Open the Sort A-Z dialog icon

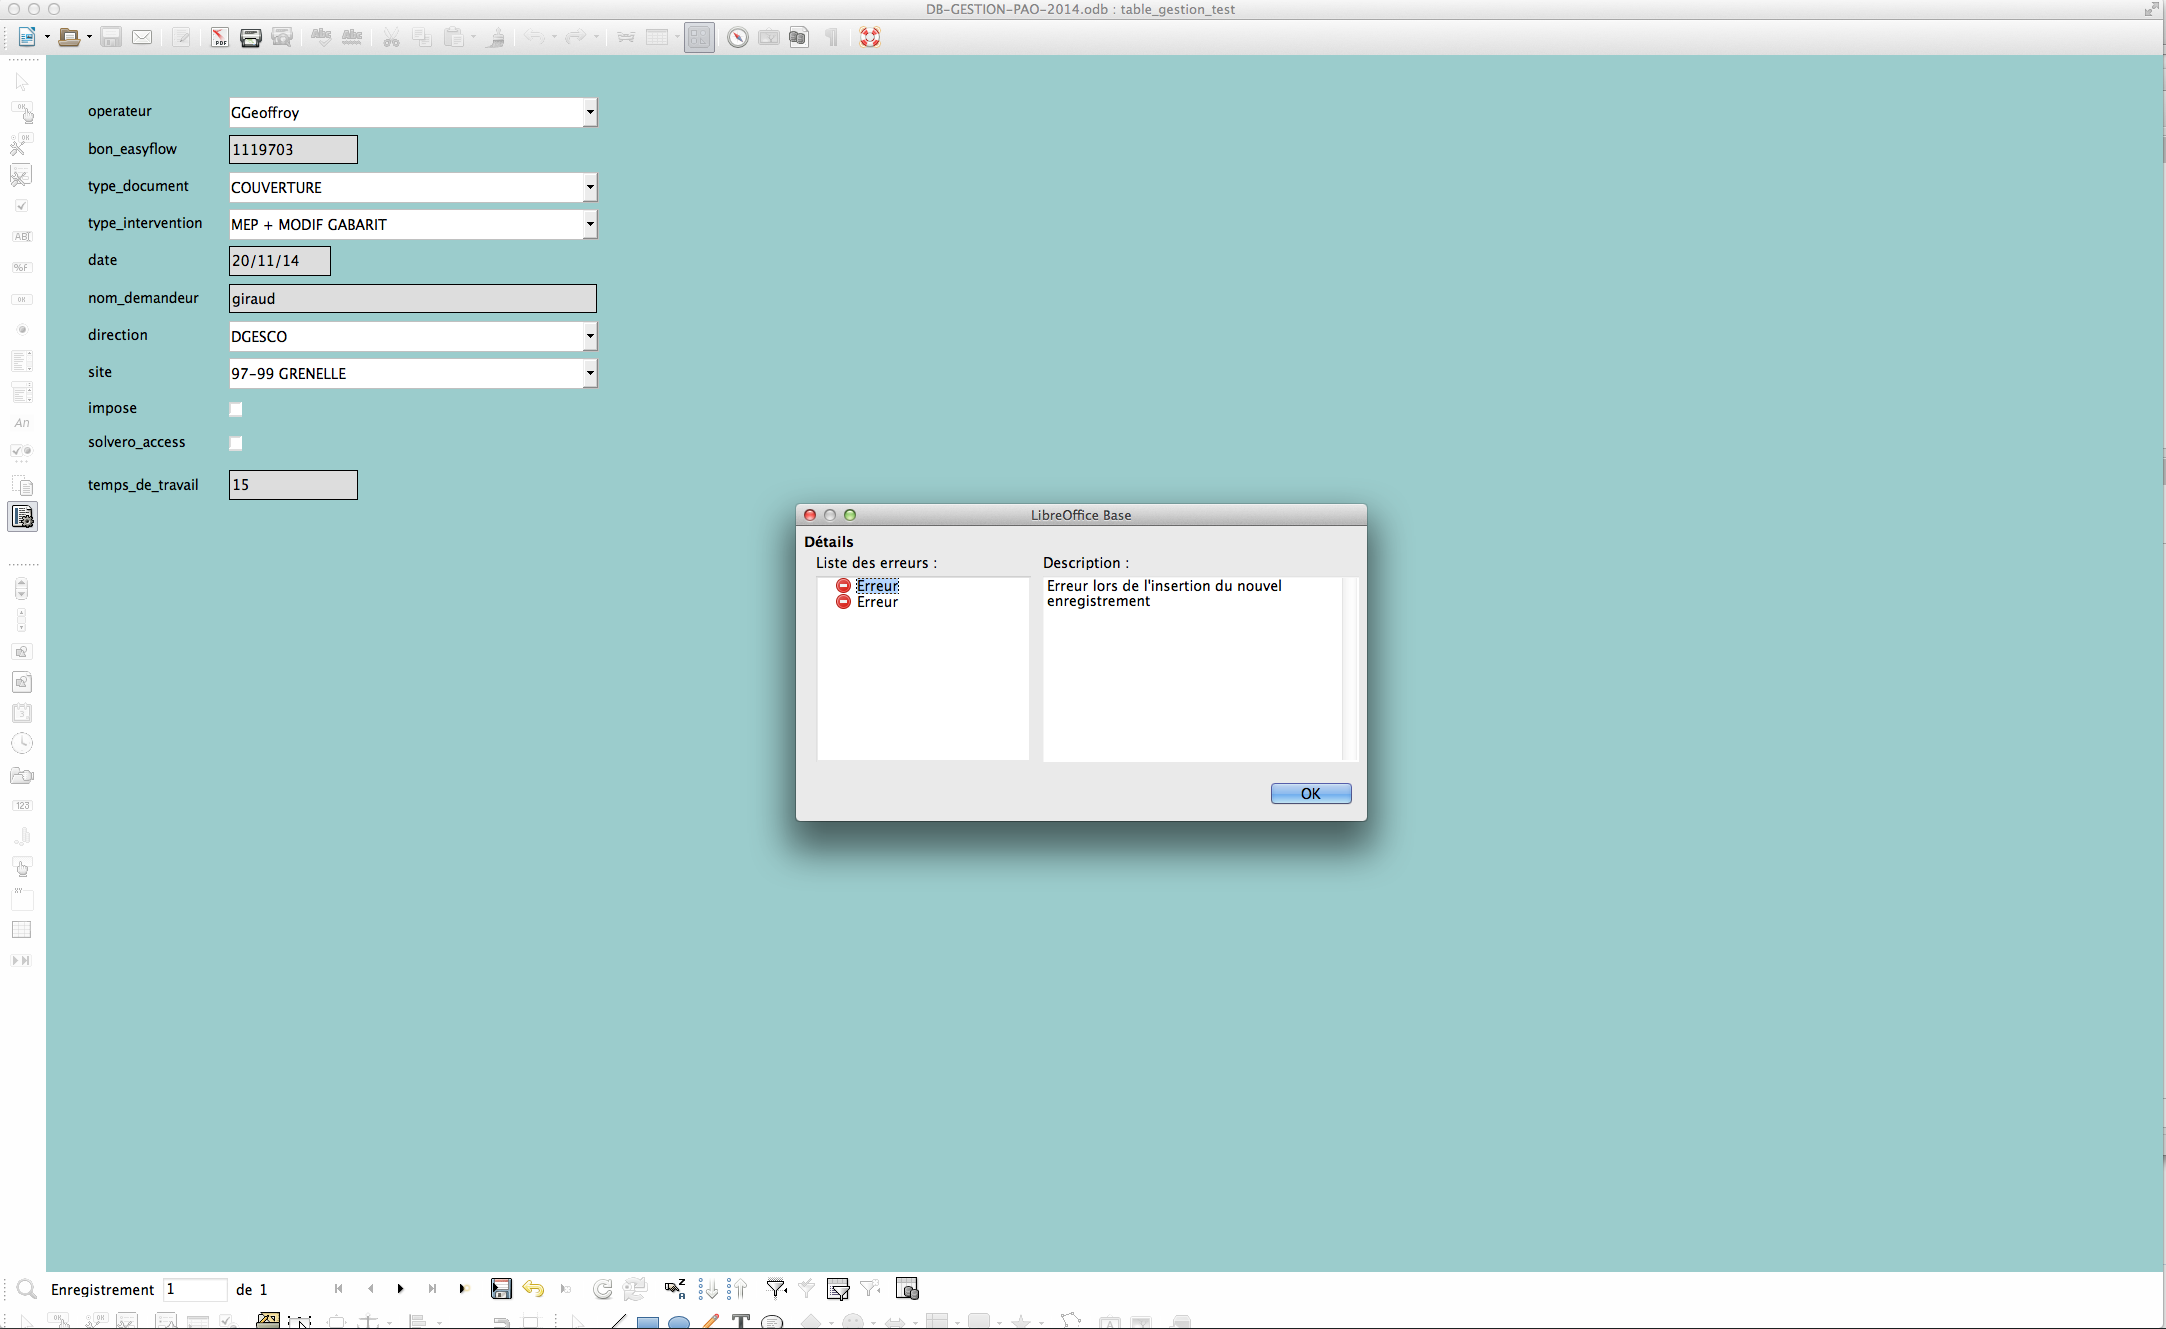(675, 1289)
